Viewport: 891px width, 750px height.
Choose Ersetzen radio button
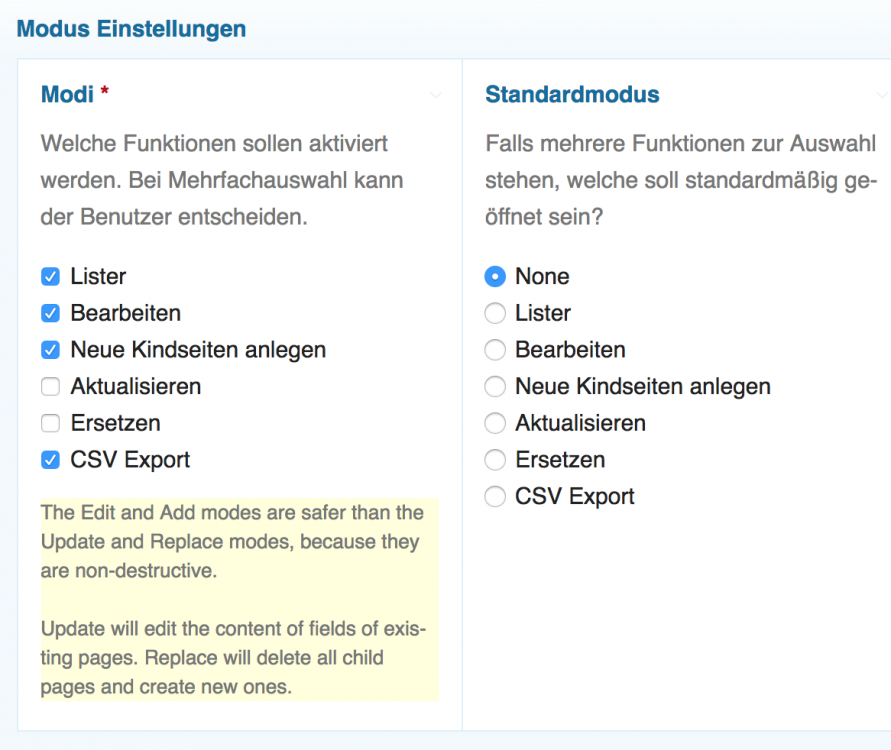[x=495, y=460]
